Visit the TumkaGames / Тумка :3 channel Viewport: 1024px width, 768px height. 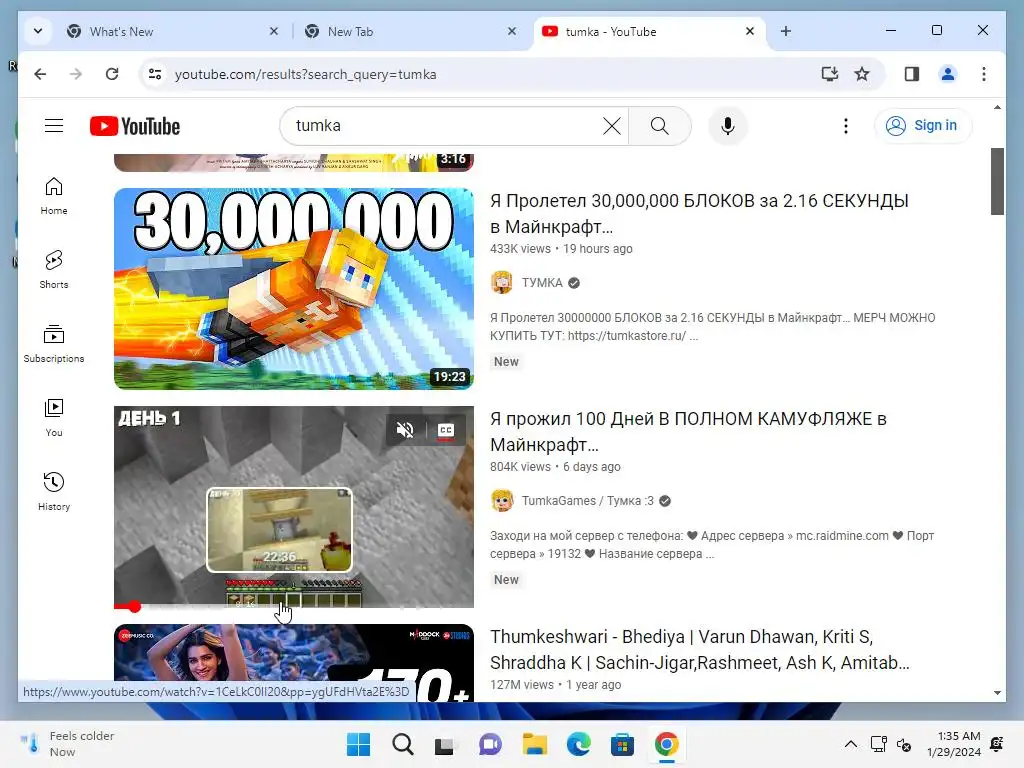[x=587, y=501]
